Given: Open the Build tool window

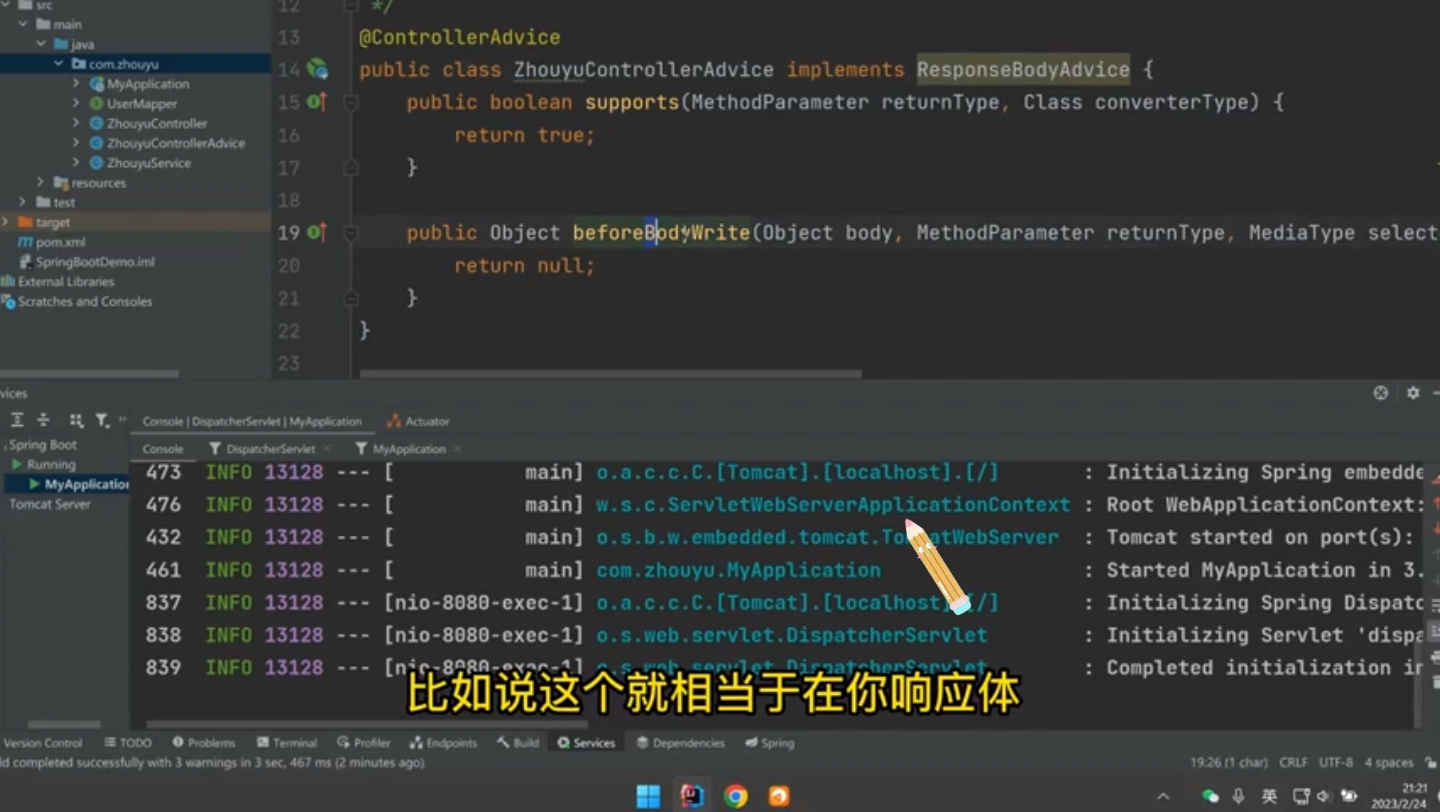Looking at the screenshot, I should [518, 743].
